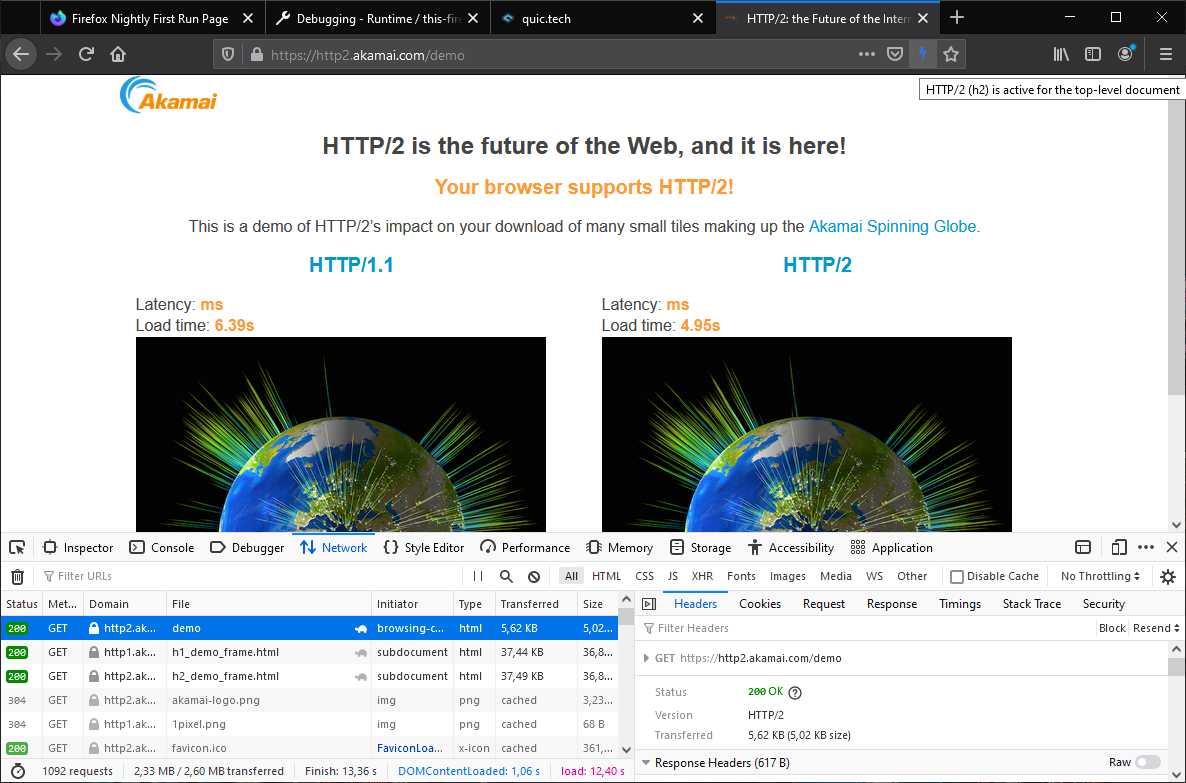Filter requests by All types
1186x783 pixels.
click(x=571, y=576)
